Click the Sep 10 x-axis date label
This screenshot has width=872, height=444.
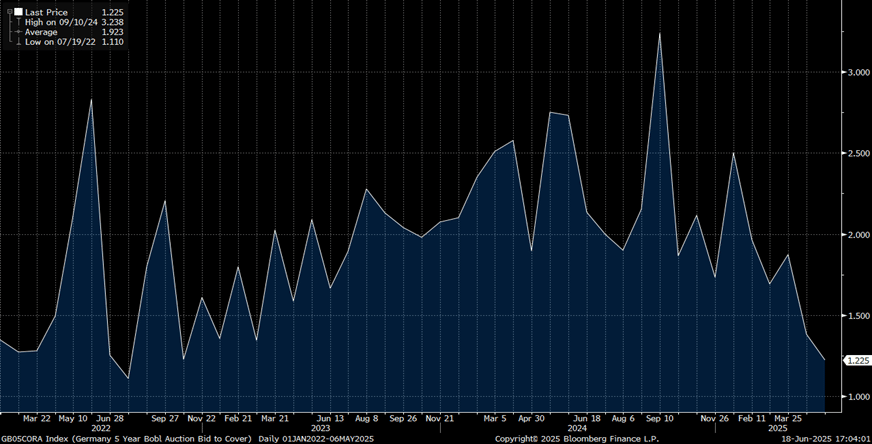click(660, 418)
